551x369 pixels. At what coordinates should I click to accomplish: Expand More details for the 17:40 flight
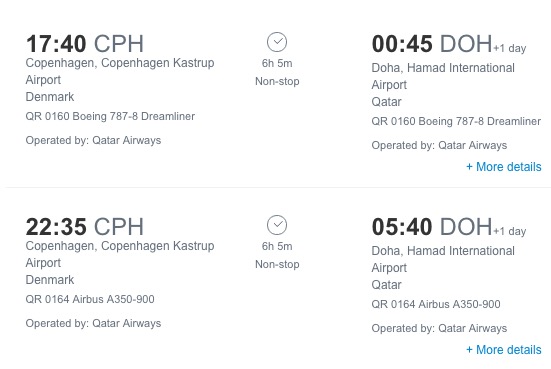504,167
